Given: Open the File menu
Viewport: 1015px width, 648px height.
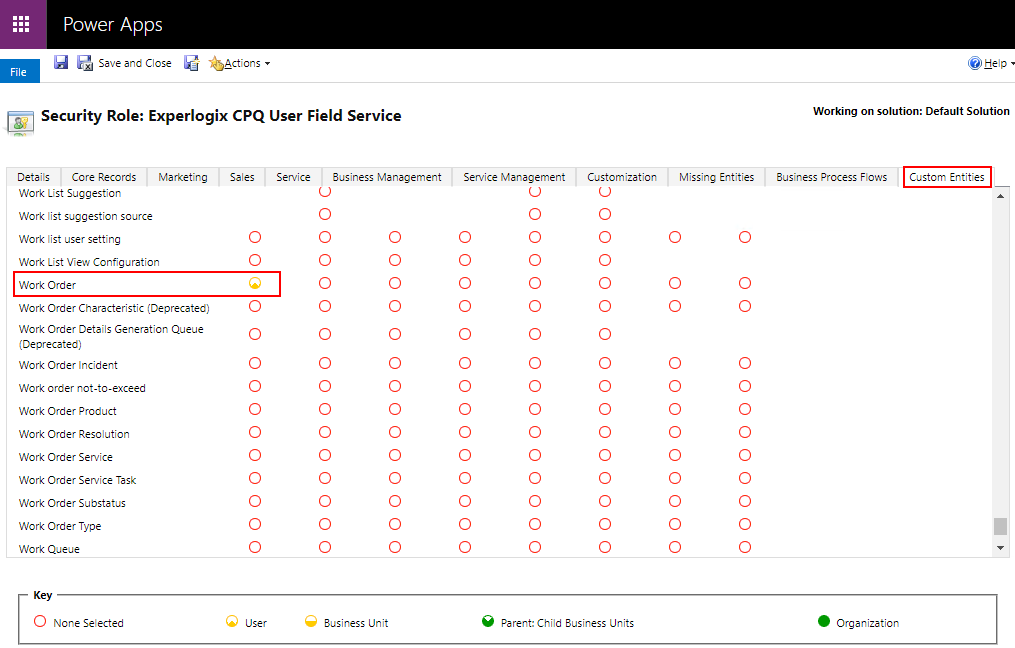Looking at the screenshot, I should (x=19, y=72).
